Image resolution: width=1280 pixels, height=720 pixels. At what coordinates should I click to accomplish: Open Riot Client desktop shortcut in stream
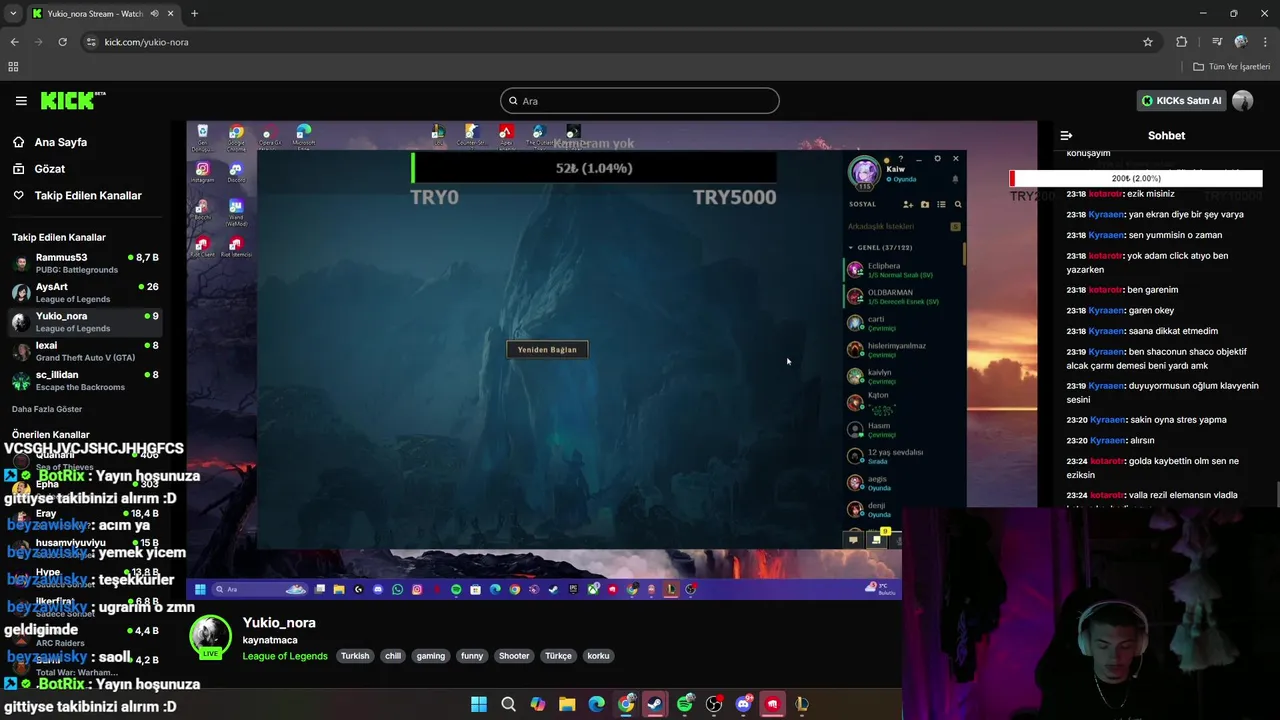(202, 246)
